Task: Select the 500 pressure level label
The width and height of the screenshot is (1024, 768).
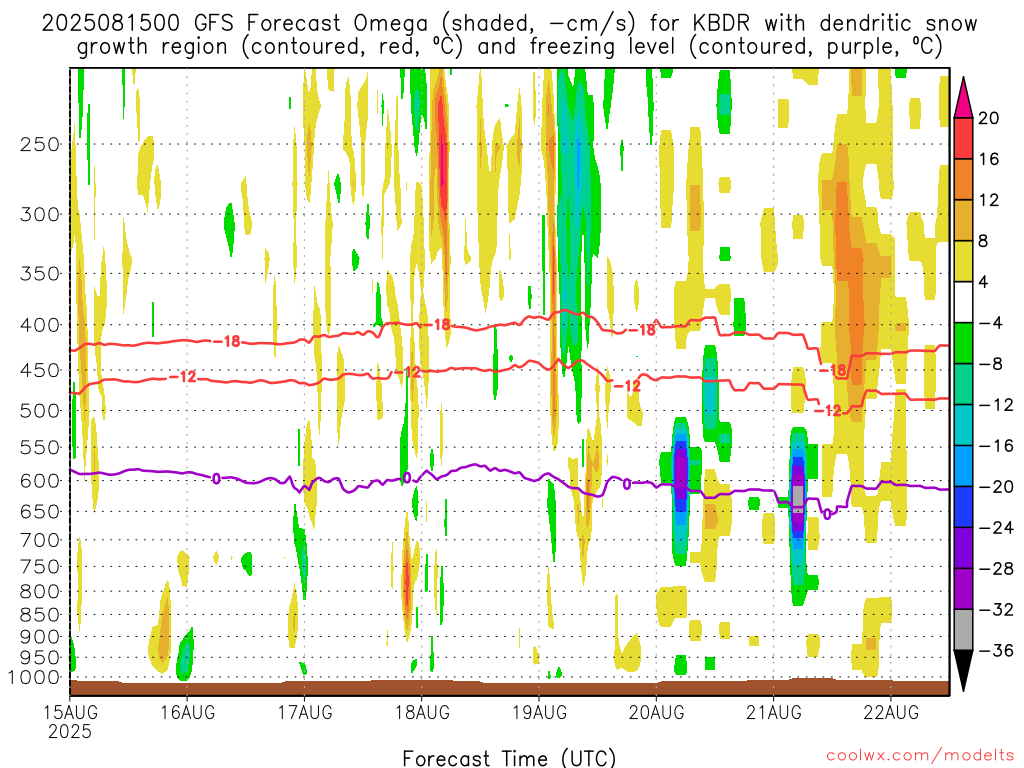Action: [39, 411]
